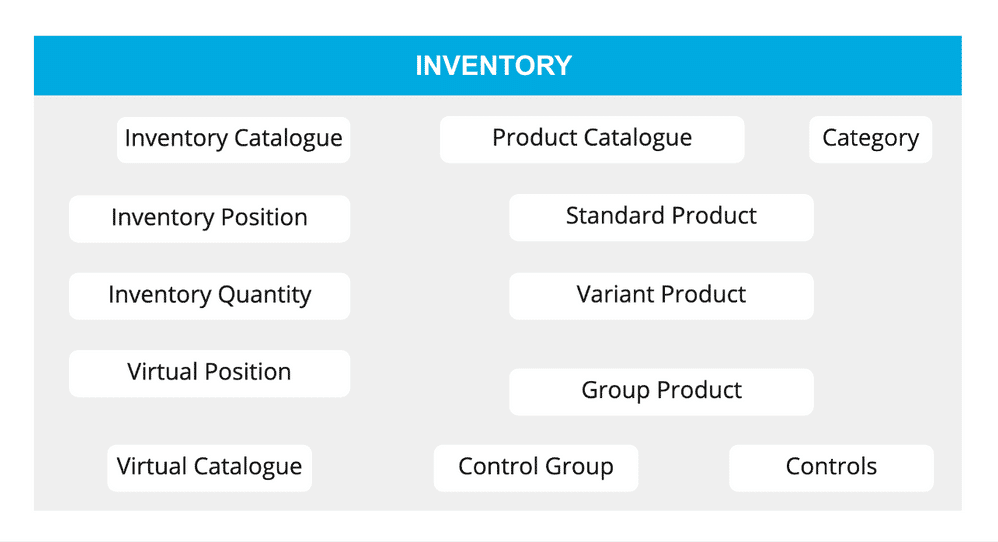998x542 pixels.
Task: Click the Controls box
Action: [831, 467]
